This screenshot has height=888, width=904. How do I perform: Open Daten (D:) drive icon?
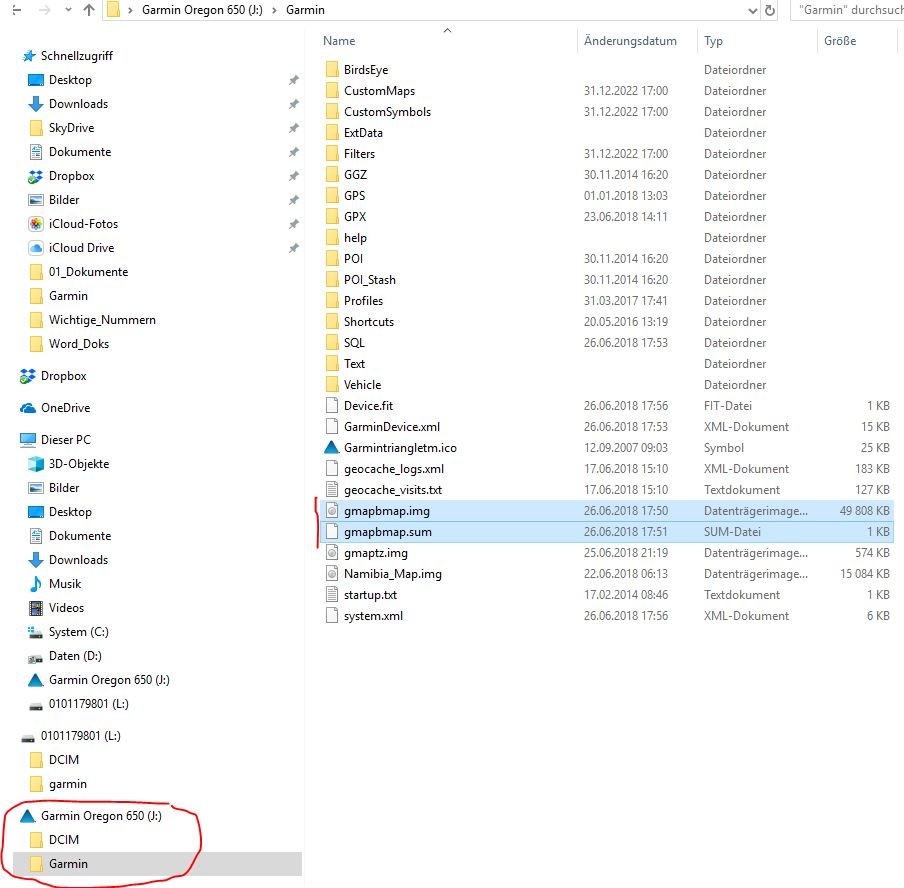36,657
